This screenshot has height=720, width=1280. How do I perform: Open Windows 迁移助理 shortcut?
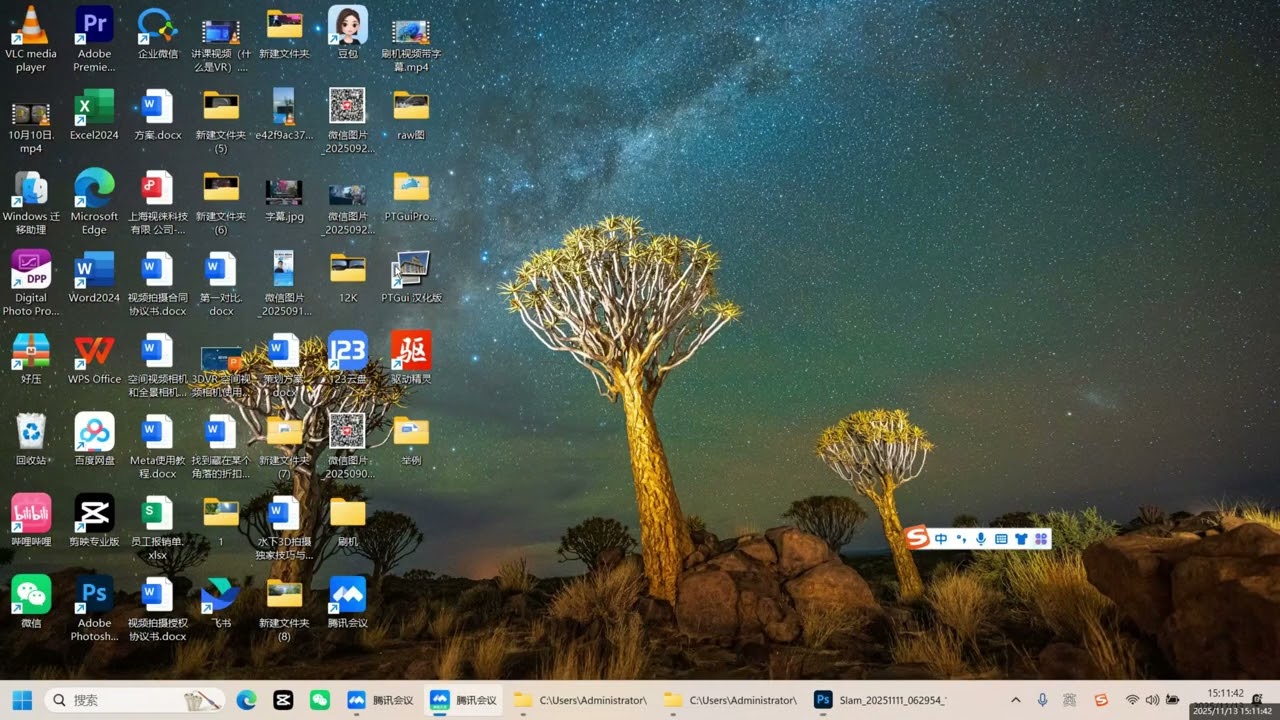tap(31, 202)
